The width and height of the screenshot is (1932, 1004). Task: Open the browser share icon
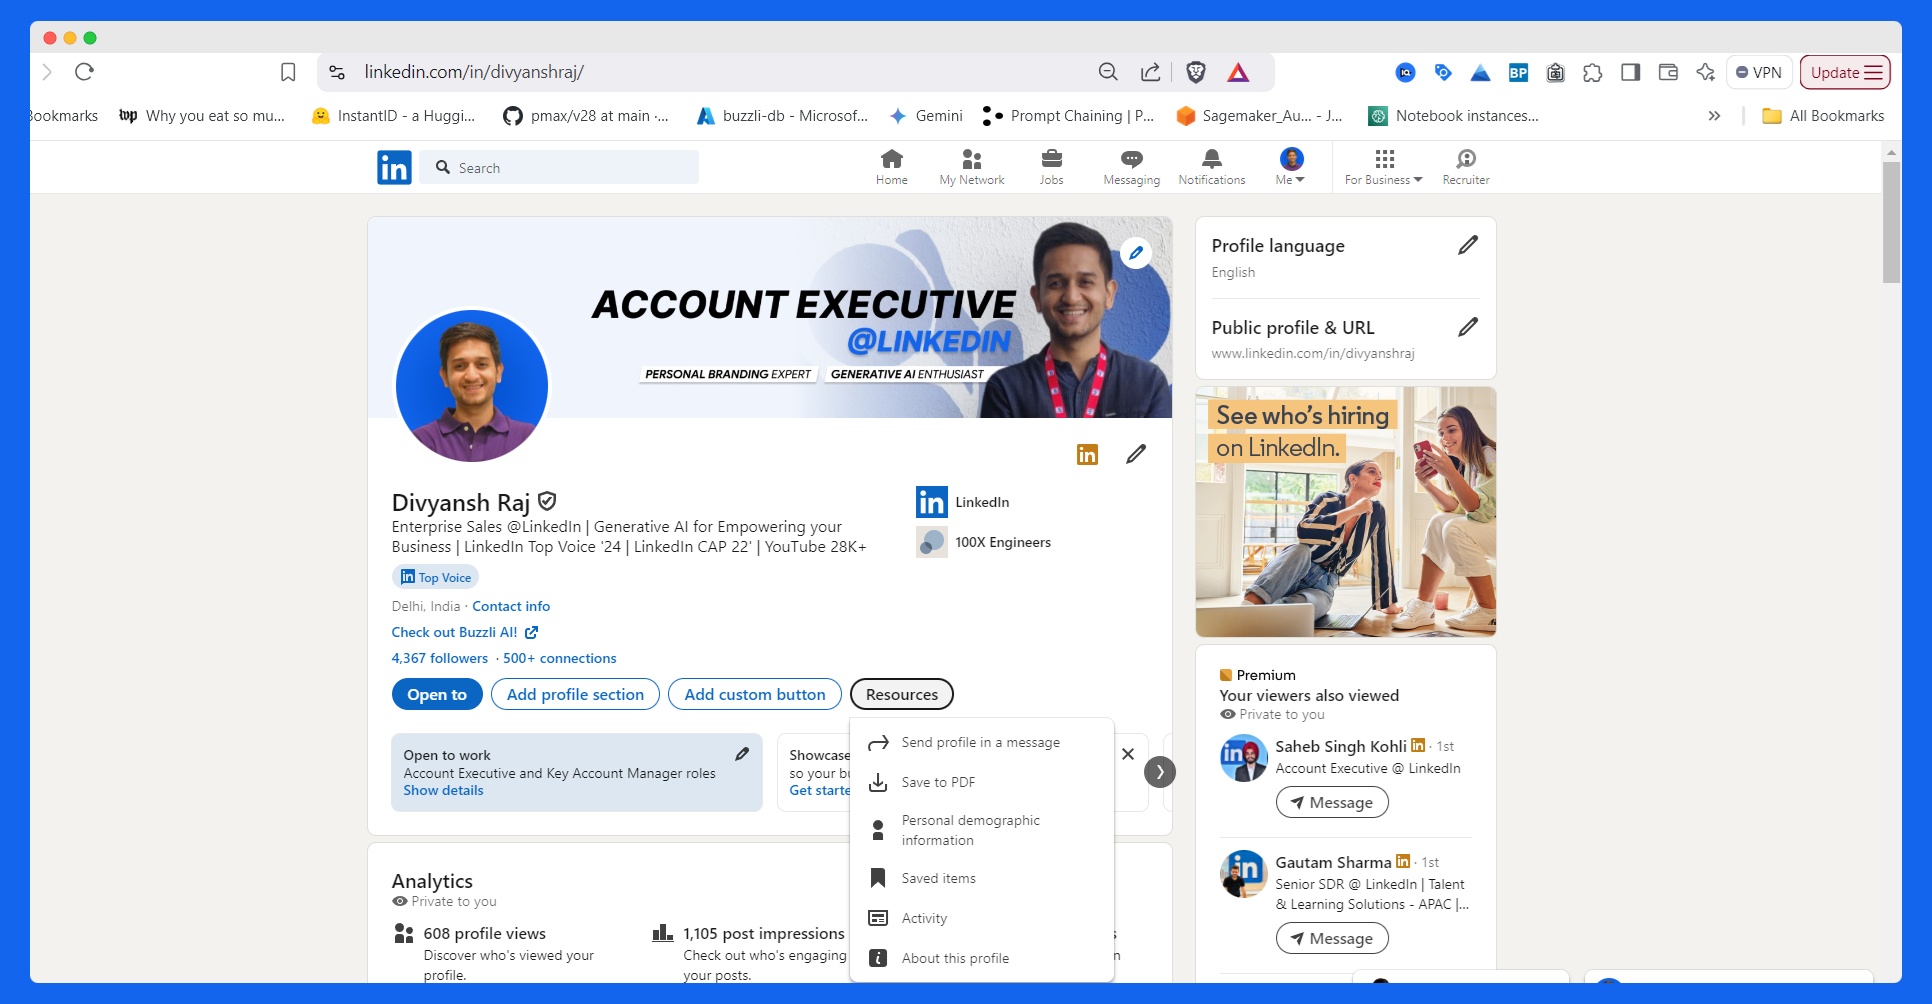[1151, 72]
